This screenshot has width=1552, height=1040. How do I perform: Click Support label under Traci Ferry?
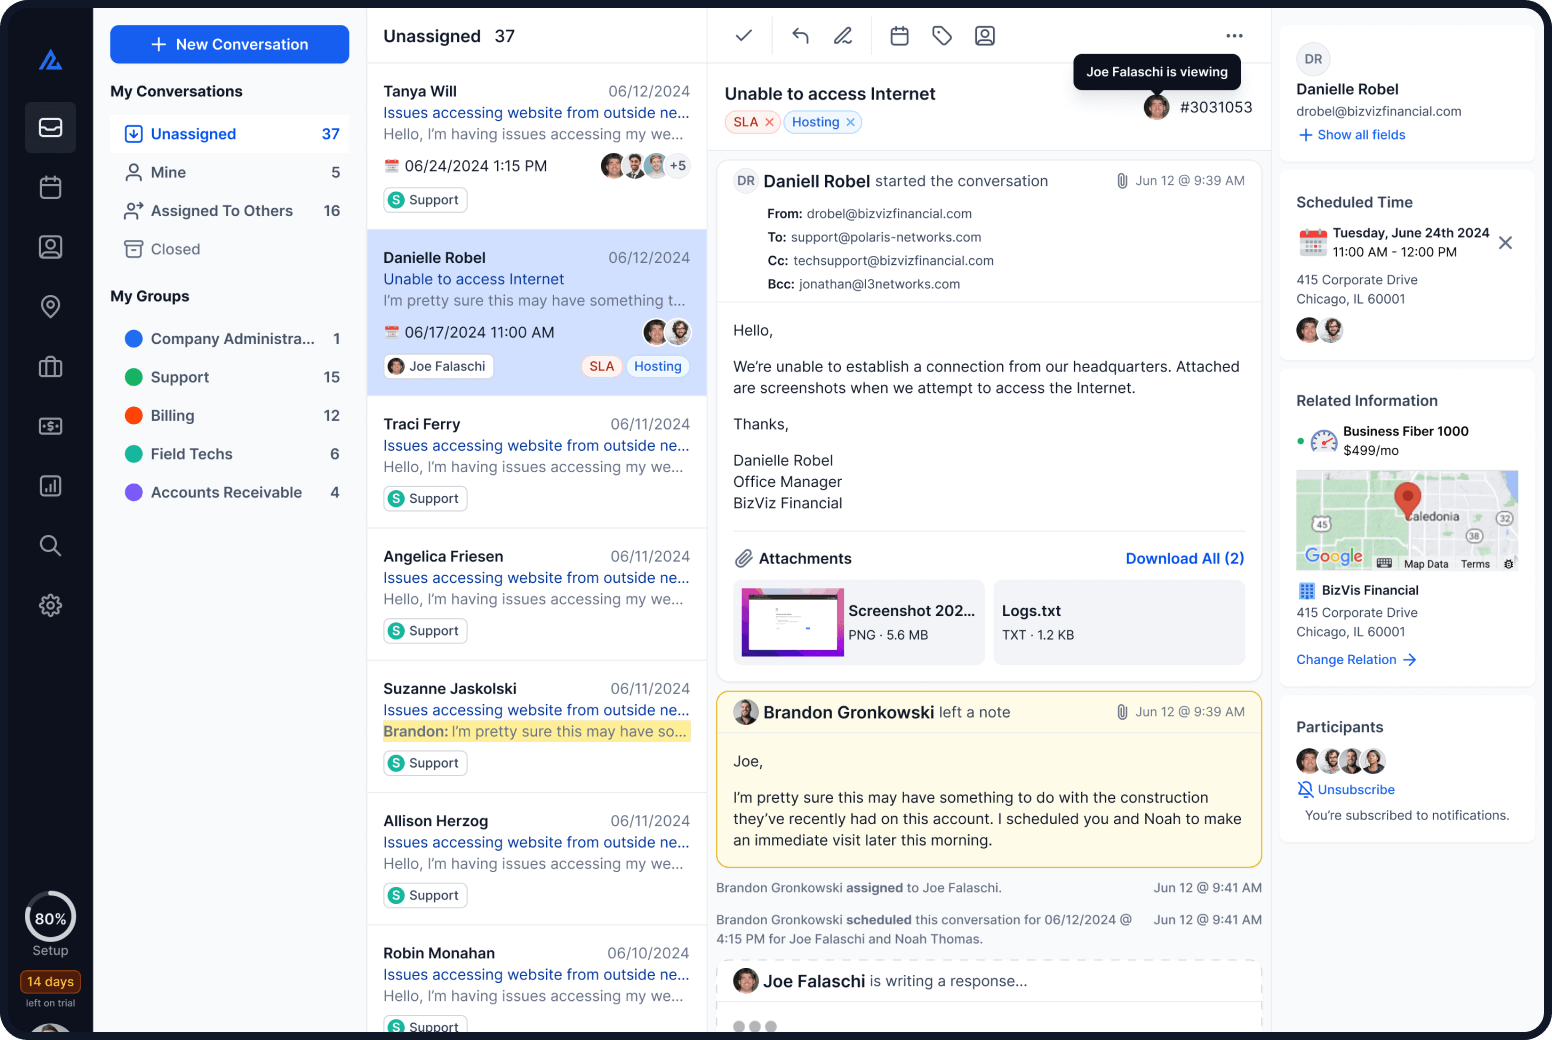coord(426,498)
